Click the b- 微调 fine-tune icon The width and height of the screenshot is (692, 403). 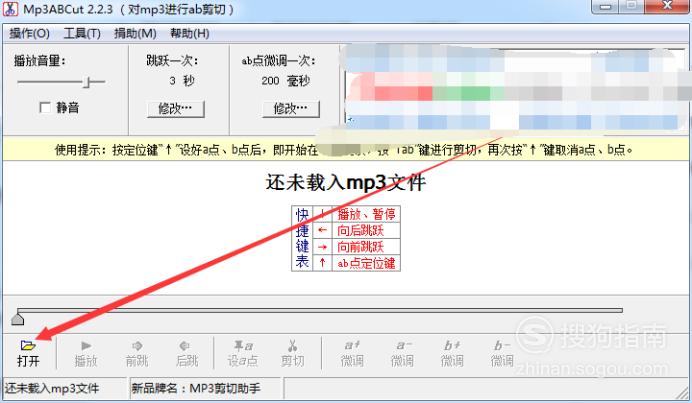(502, 345)
